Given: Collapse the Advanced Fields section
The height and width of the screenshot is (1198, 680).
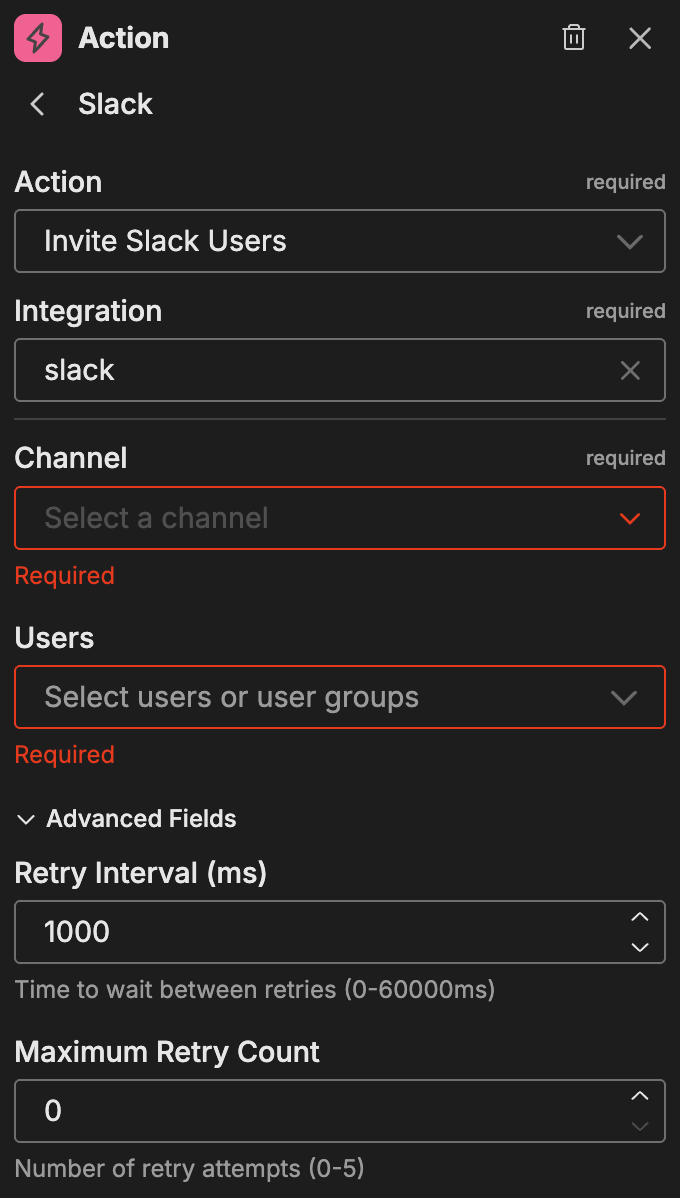Looking at the screenshot, I should 25,819.
